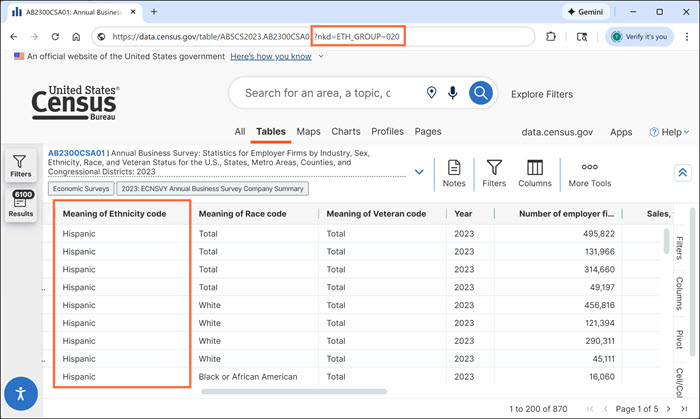Expand the table title dropdown chevron
700x419 pixels.
click(x=419, y=172)
